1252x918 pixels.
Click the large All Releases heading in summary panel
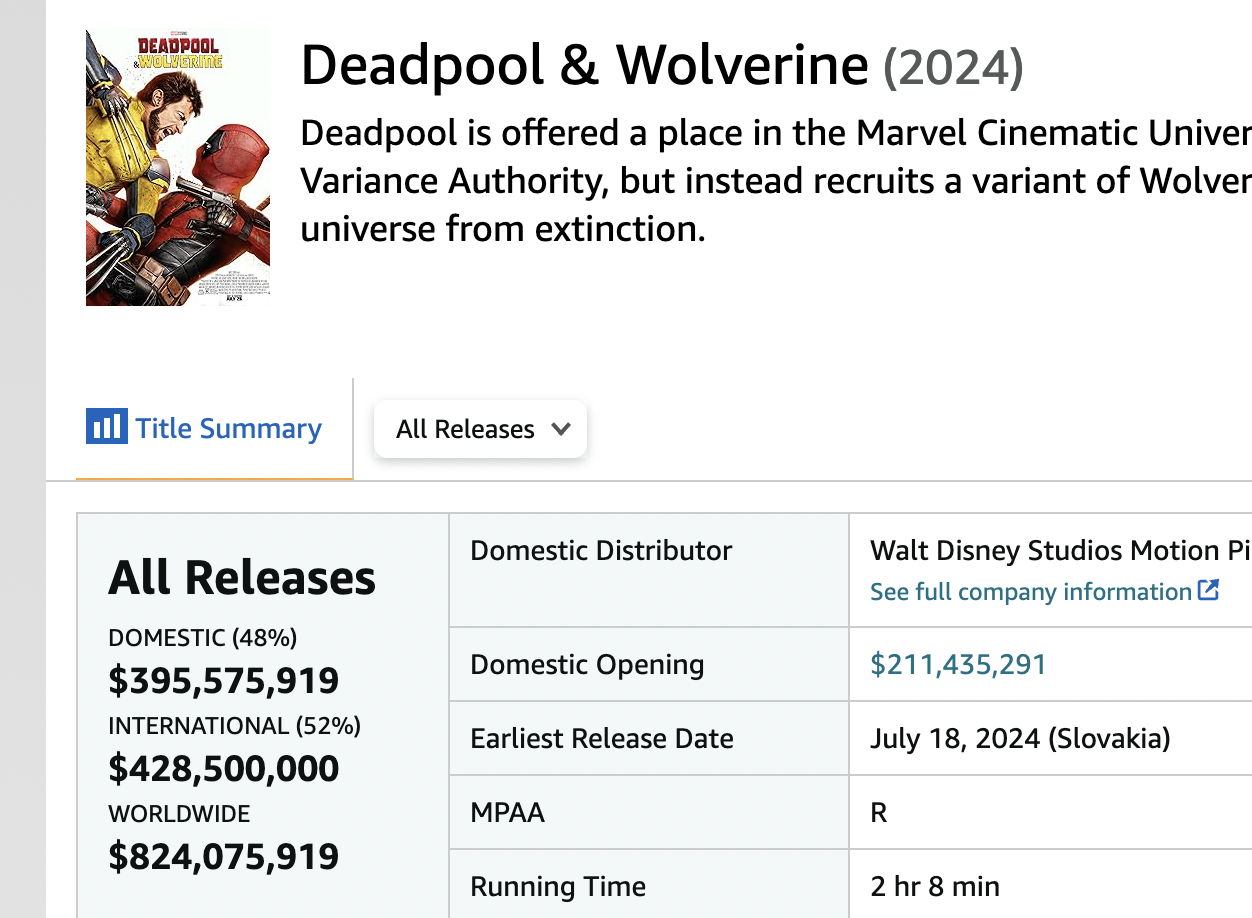pyautogui.click(x=242, y=577)
